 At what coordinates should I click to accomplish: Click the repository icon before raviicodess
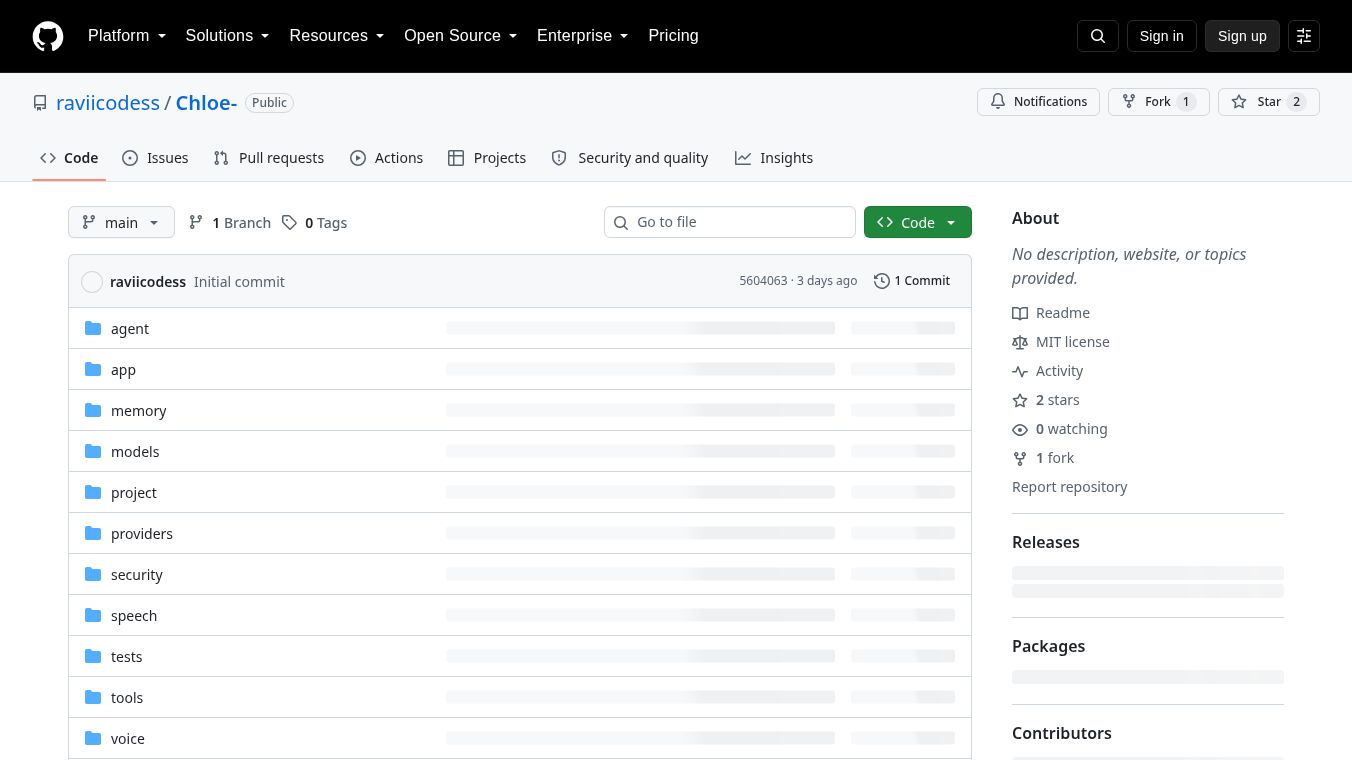click(40, 103)
